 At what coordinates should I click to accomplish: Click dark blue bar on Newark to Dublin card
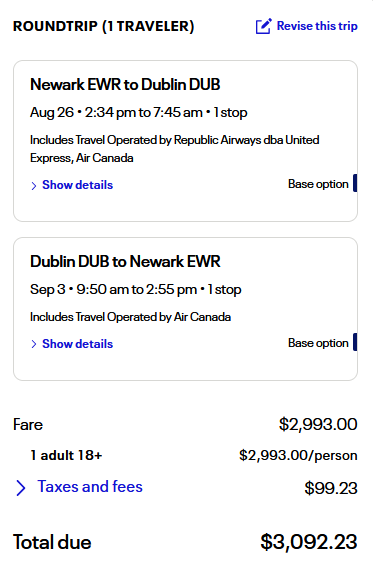coord(355,183)
